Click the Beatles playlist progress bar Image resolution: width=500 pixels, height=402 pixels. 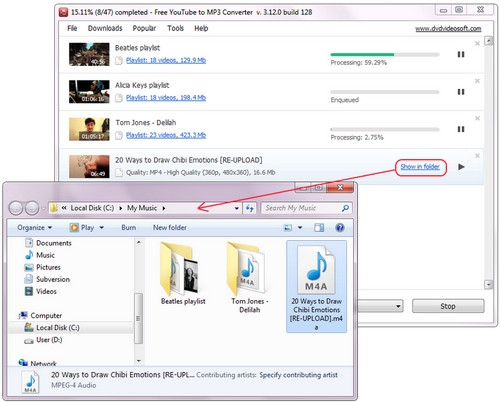[385, 54]
